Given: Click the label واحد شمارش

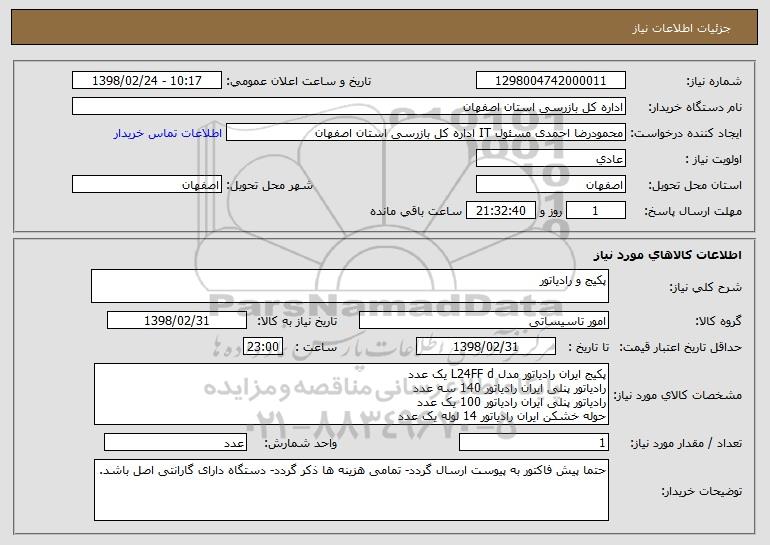Looking at the screenshot, I should 301,443.
